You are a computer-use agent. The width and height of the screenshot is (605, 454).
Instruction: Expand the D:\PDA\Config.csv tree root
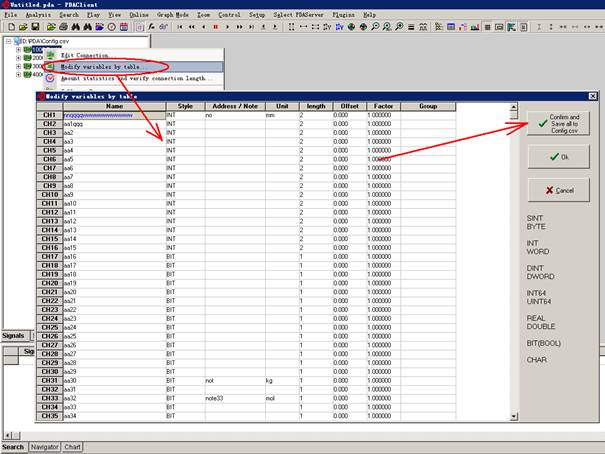8,41
